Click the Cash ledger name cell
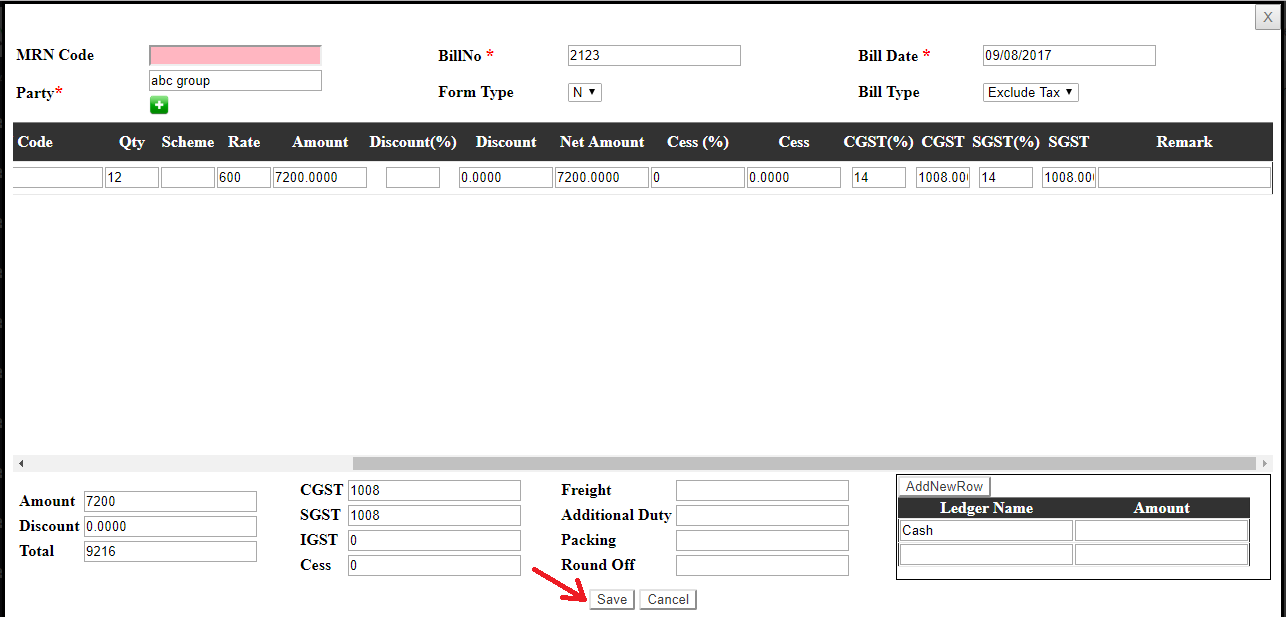The image size is (1286, 617). pyautogui.click(x=985, y=530)
